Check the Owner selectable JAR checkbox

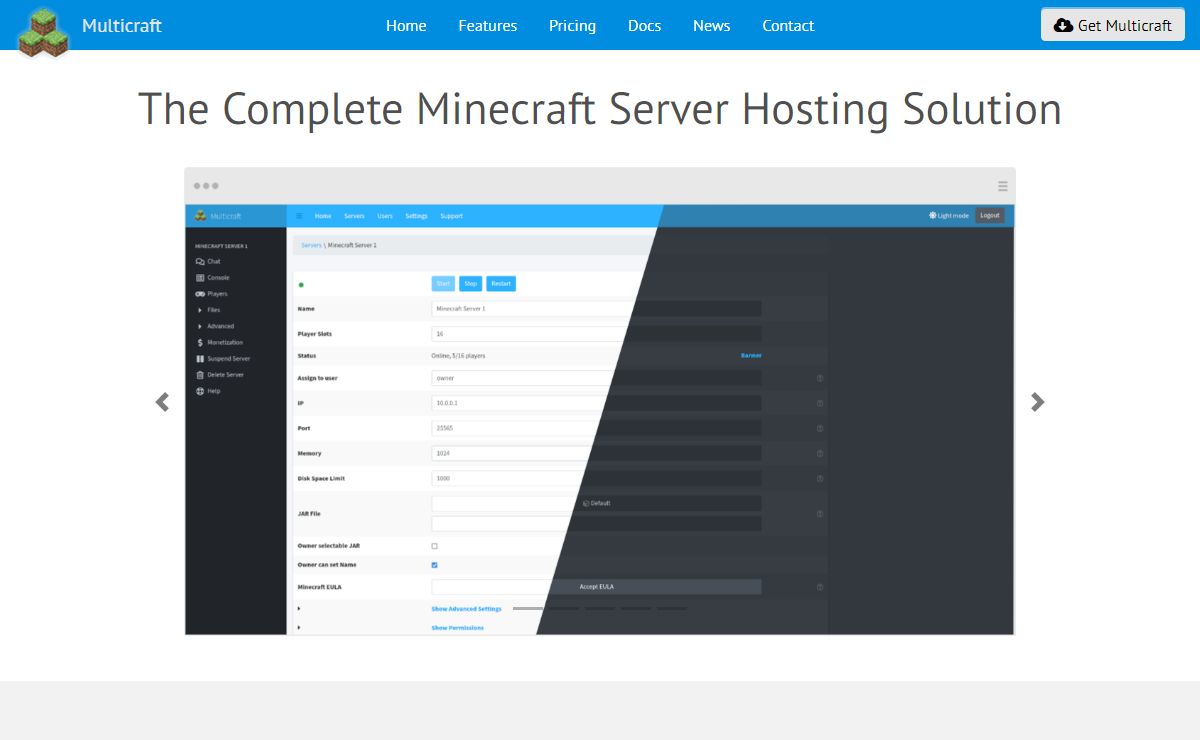tap(434, 546)
